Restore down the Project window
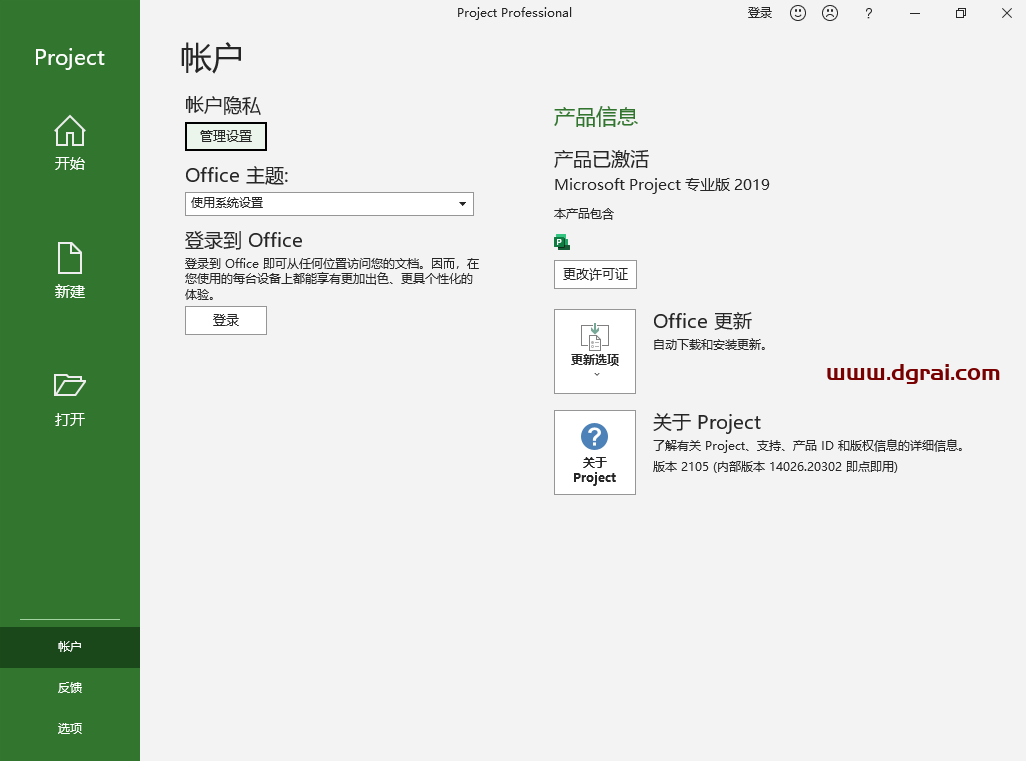The width and height of the screenshot is (1026, 761). pos(961,13)
